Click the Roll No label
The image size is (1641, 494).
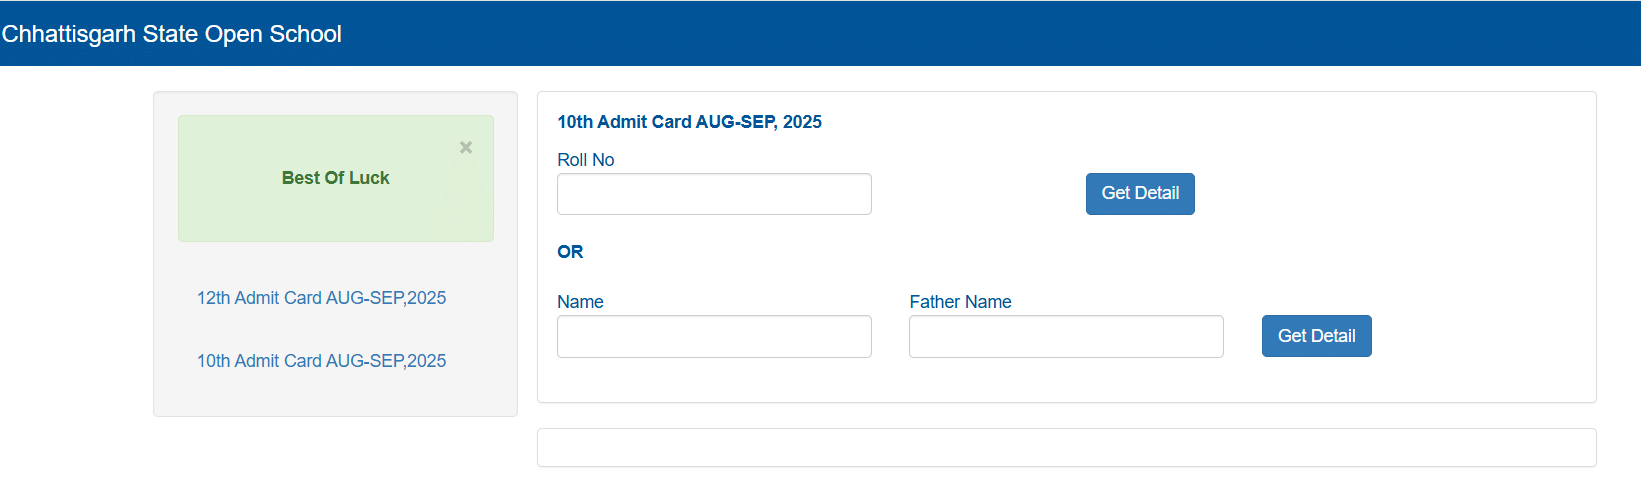pyautogui.click(x=586, y=160)
